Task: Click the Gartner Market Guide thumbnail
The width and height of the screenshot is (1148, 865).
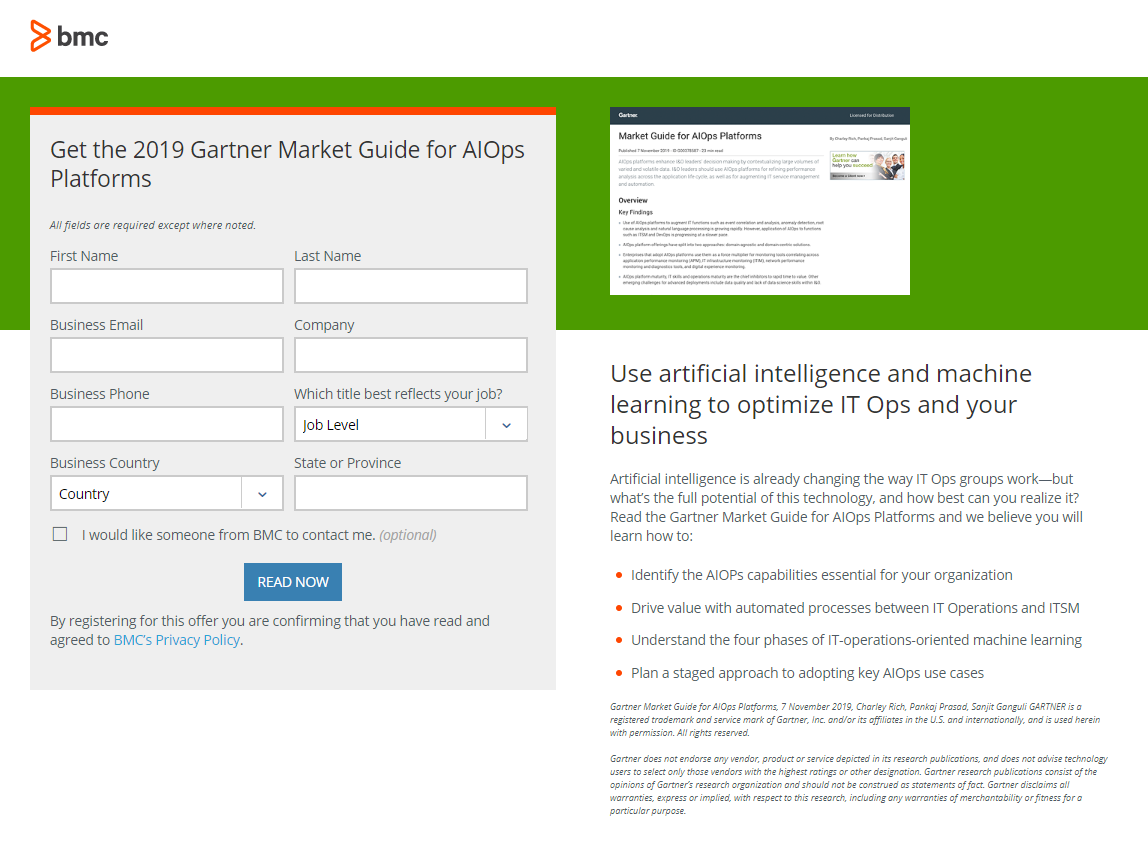Action: click(x=760, y=201)
